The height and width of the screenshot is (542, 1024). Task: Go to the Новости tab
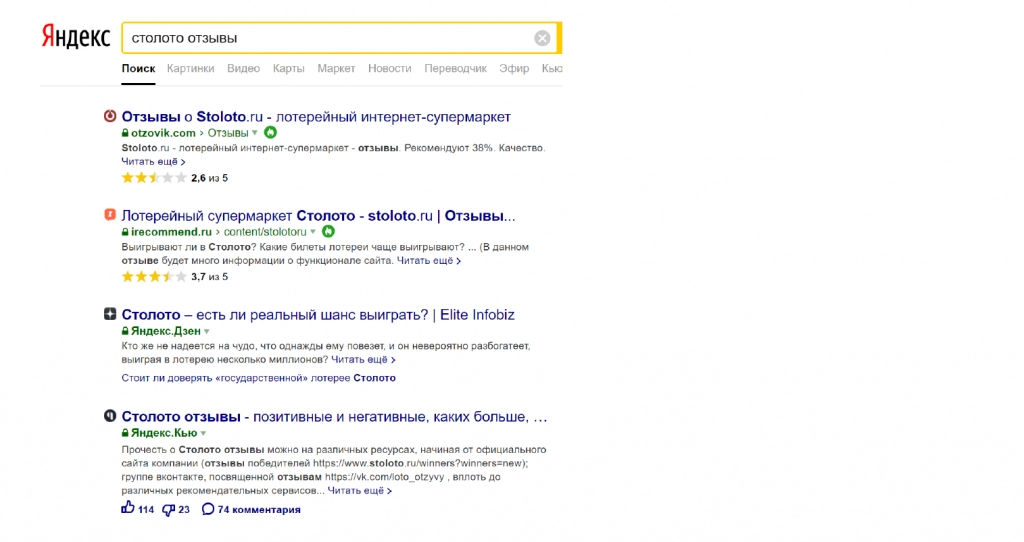(x=390, y=69)
